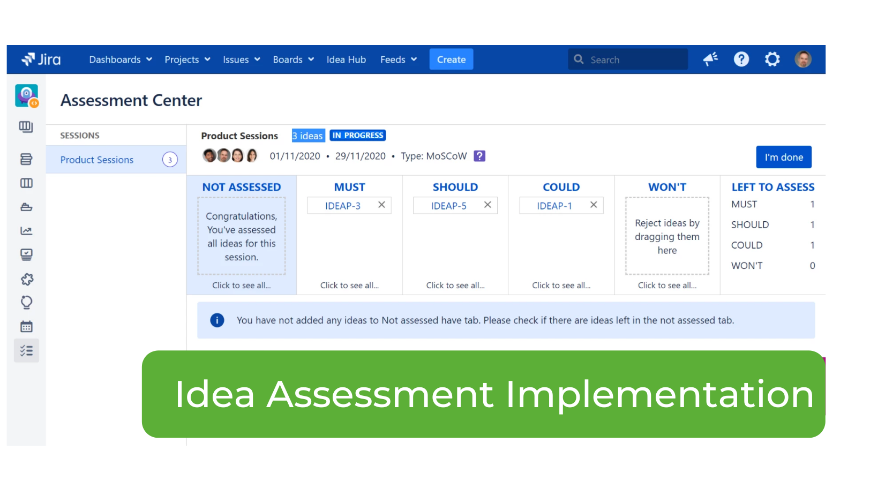Open the puzzle piece add-ons icon
Viewport: 870px width, 495px height.
tap(26, 279)
